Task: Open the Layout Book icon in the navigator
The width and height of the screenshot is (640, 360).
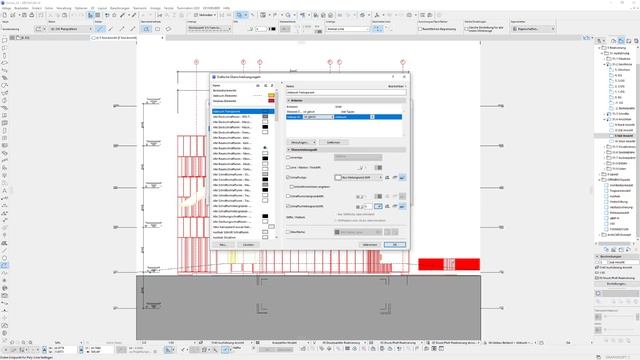Action: [629, 41]
